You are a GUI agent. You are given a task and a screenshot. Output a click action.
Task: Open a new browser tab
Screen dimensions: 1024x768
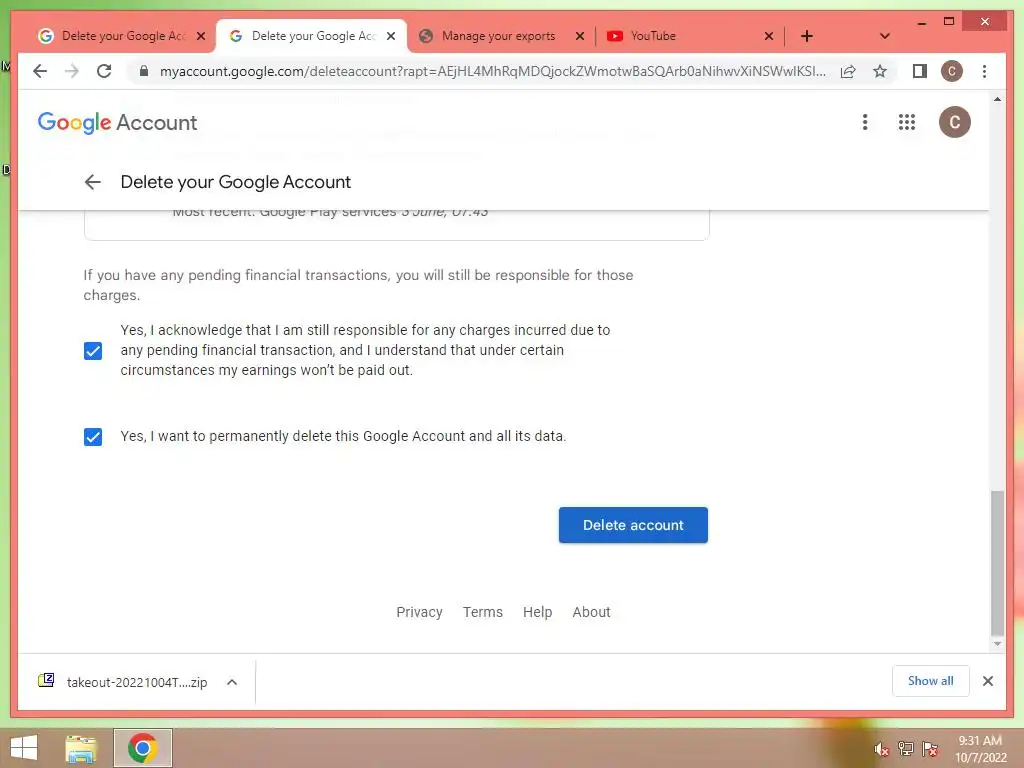tap(807, 36)
